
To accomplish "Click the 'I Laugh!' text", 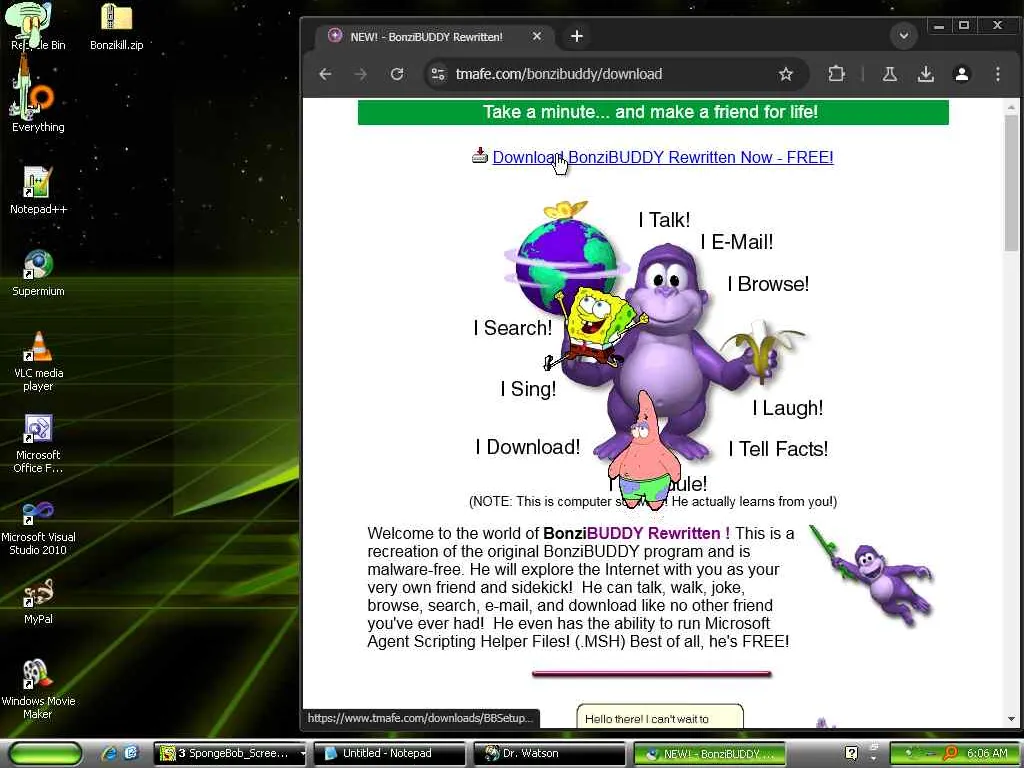I will click(x=788, y=408).
